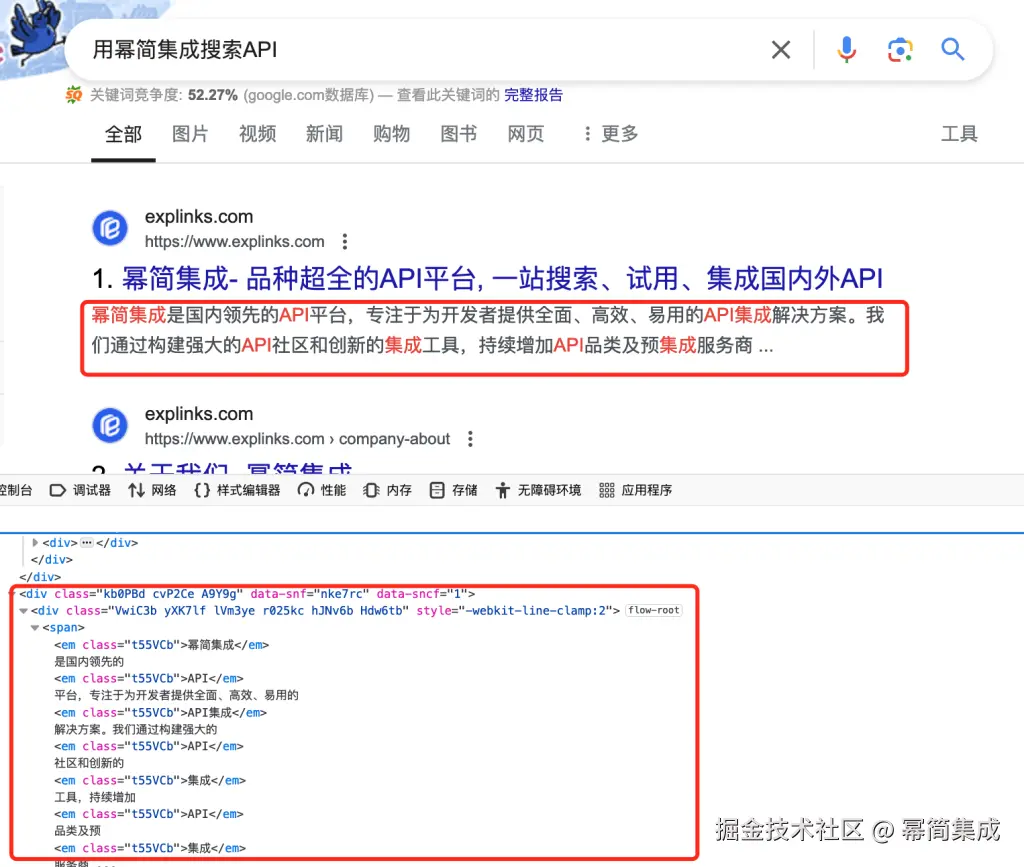Open the 工具 search tools
This screenshot has height=867, width=1024.
959,134
